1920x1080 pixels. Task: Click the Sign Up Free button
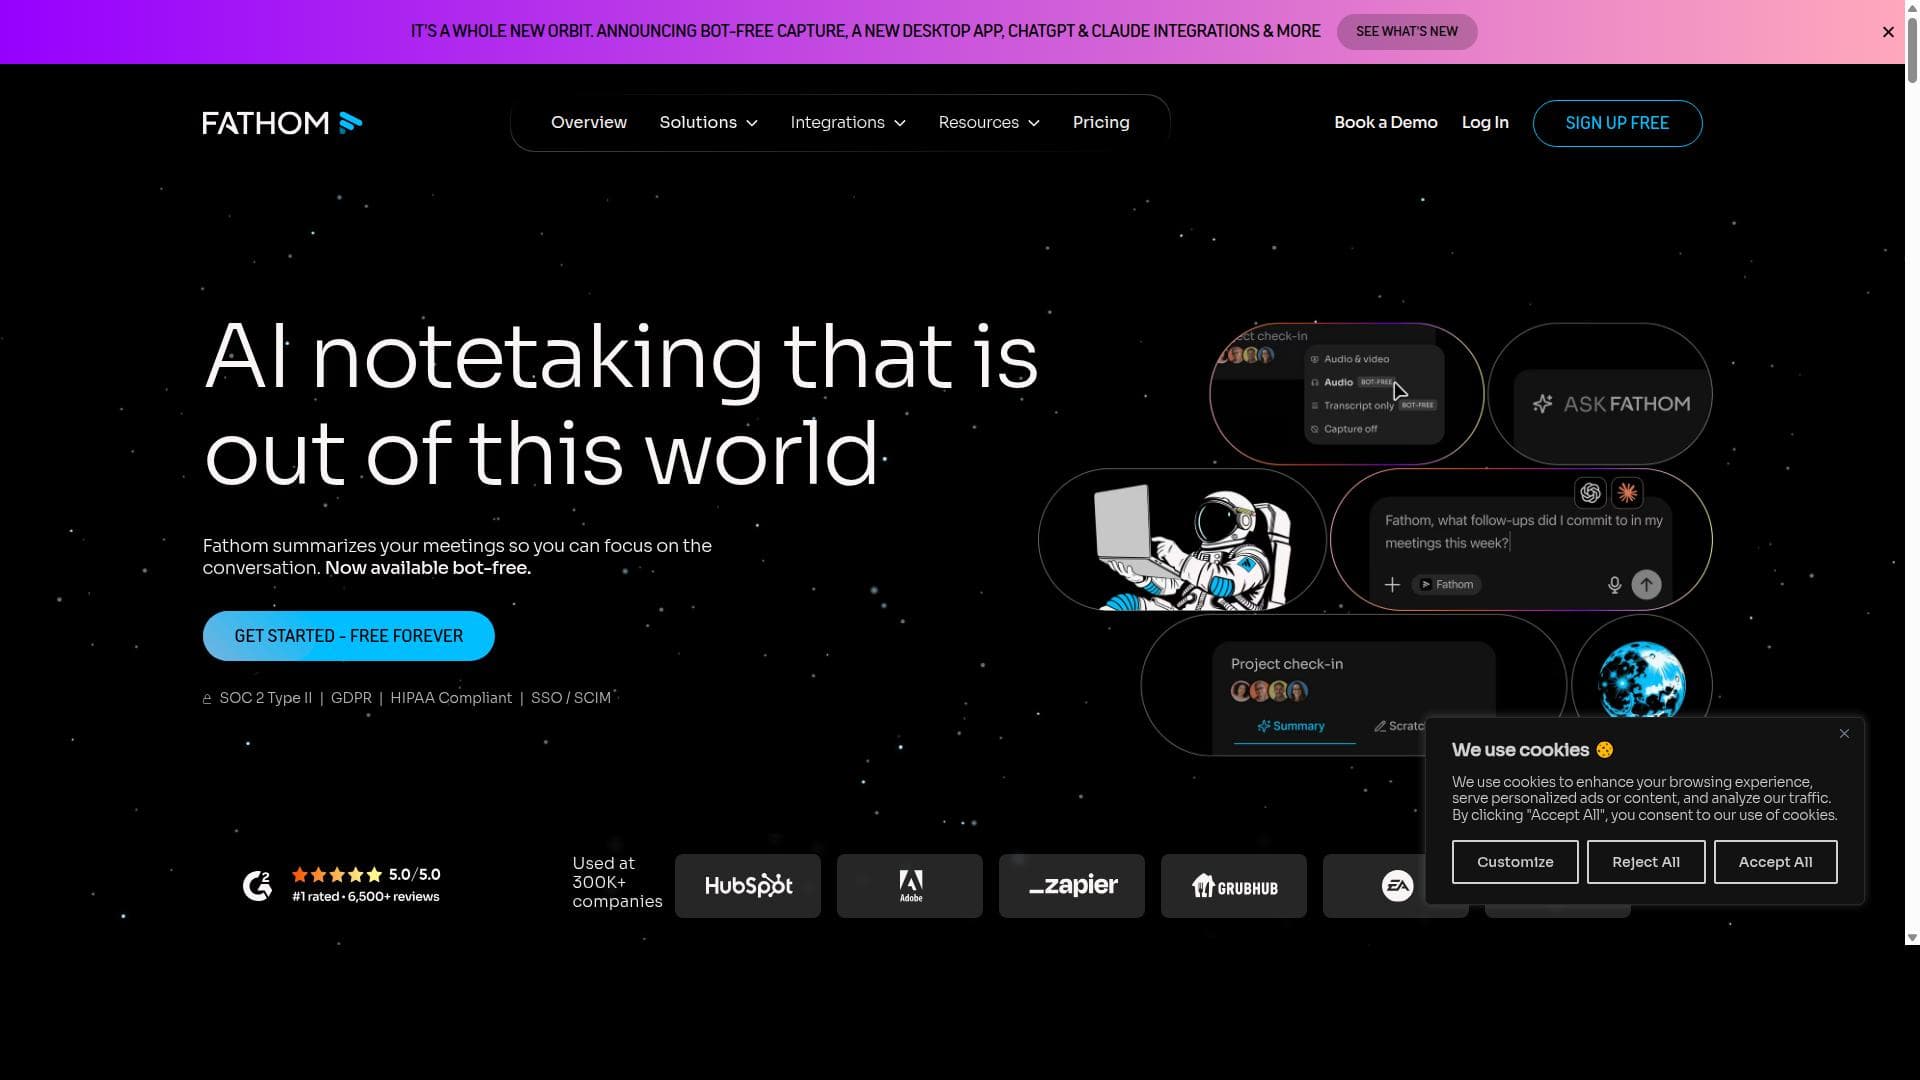pyautogui.click(x=1617, y=123)
